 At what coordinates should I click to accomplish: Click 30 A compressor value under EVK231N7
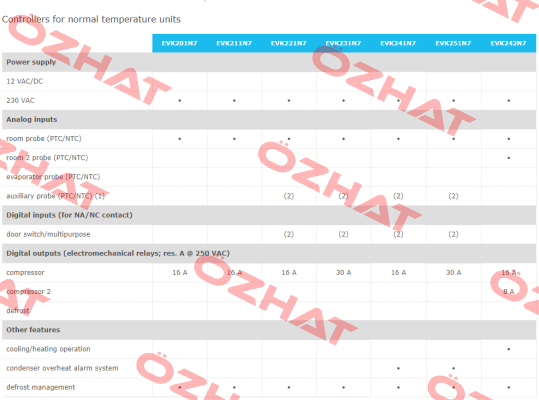[344, 273]
